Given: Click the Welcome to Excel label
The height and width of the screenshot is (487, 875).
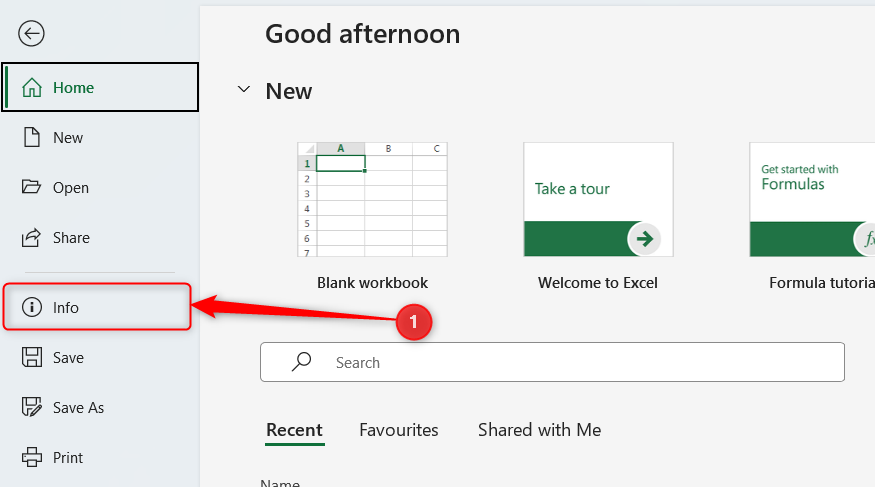Looking at the screenshot, I should (x=598, y=283).
